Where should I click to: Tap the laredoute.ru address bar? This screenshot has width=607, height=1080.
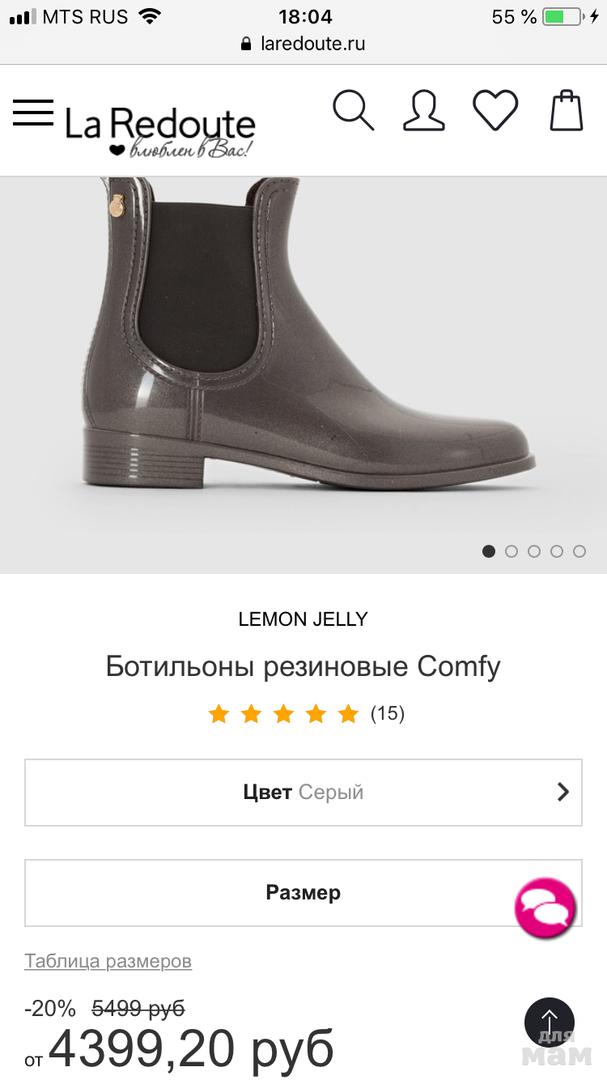303,44
